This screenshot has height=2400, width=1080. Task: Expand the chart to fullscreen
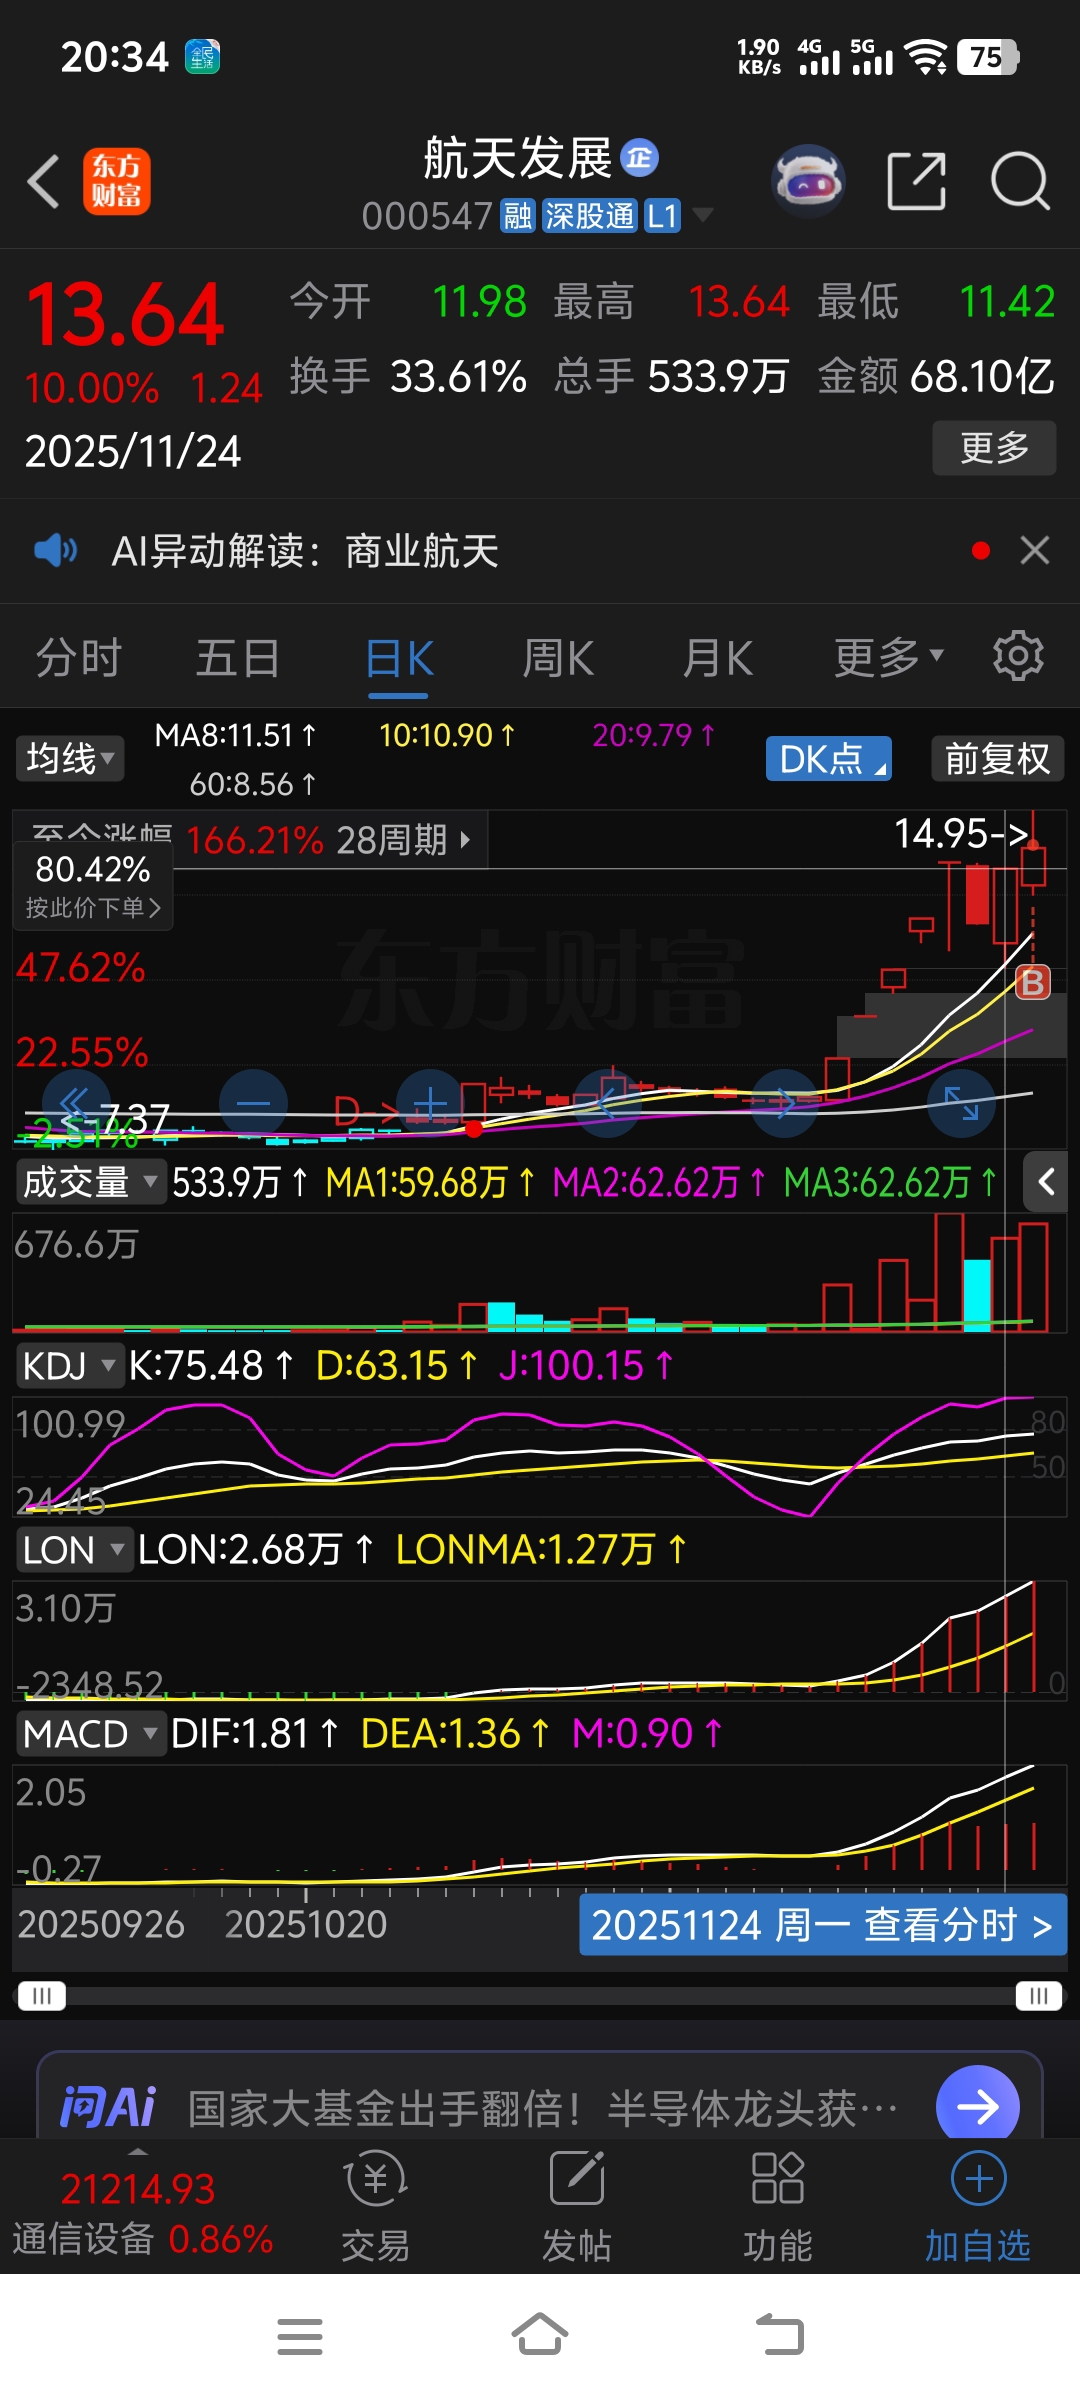point(962,1103)
